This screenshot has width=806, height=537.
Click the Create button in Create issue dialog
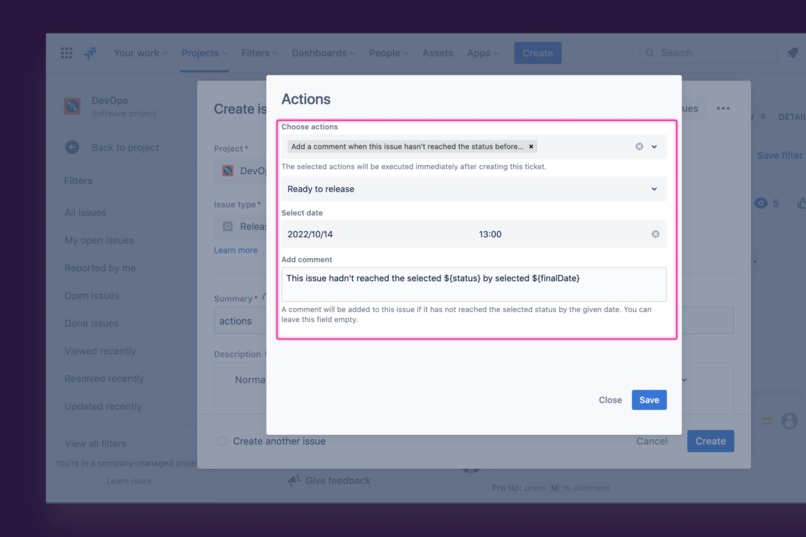pyautogui.click(x=710, y=441)
